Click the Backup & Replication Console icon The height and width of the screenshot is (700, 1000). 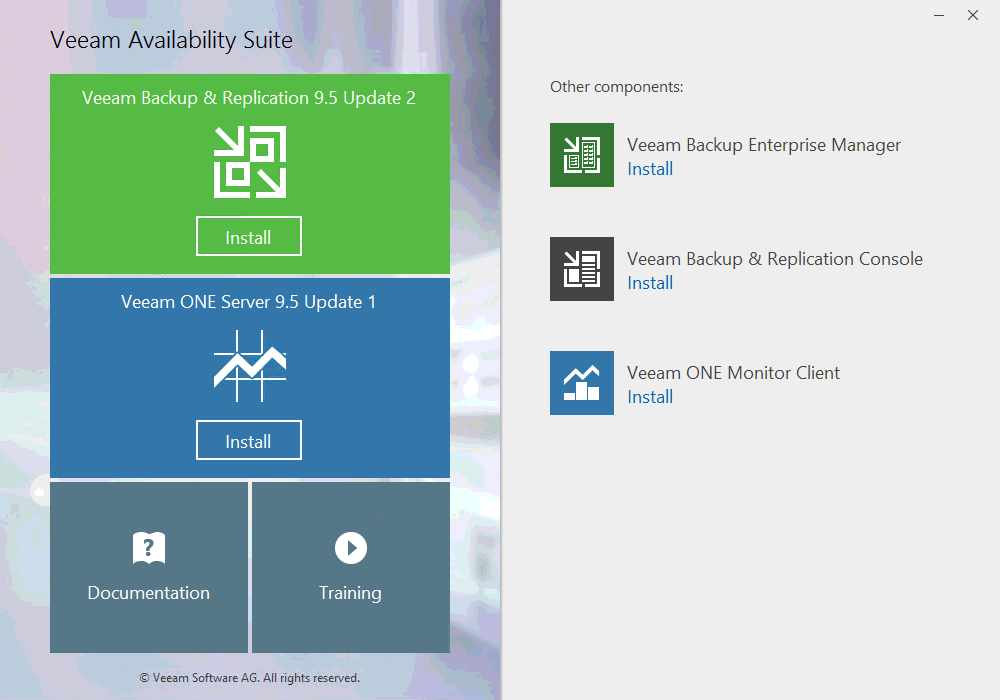coord(582,269)
